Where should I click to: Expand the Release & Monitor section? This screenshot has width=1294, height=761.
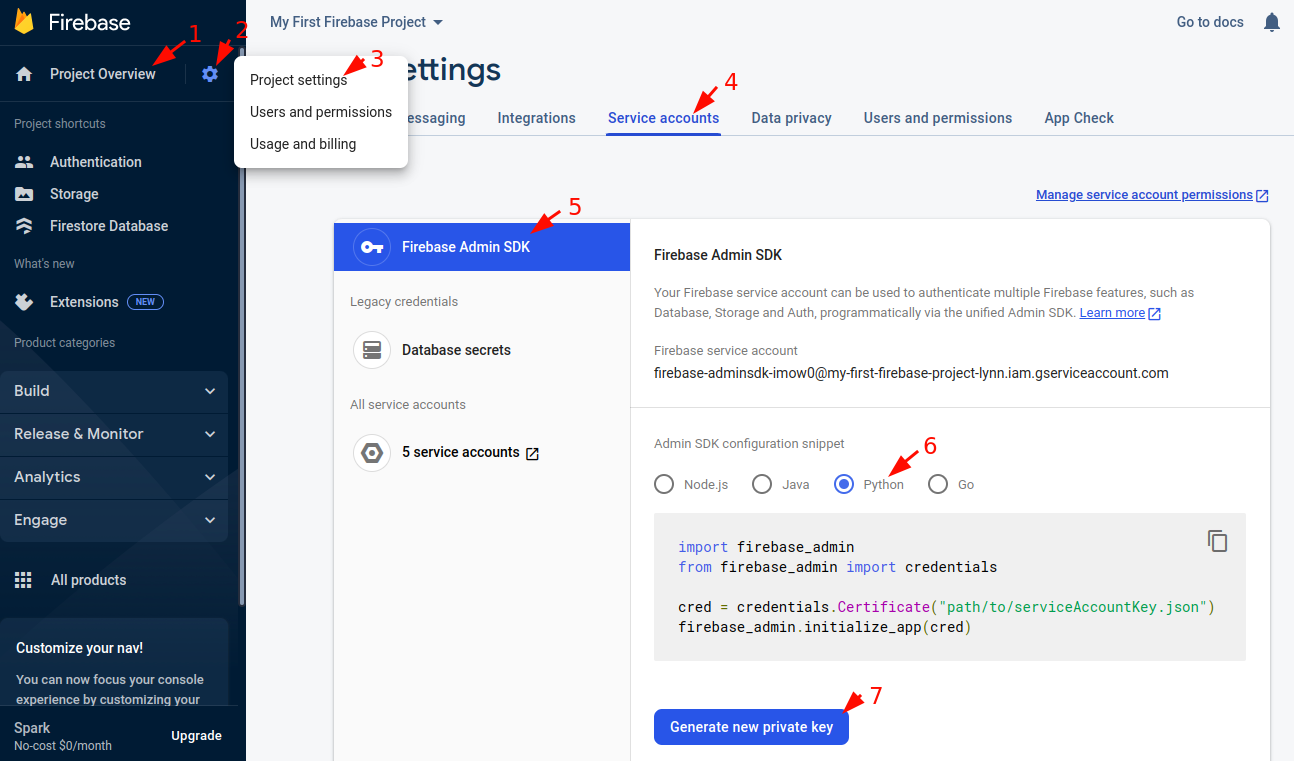(114, 434)
